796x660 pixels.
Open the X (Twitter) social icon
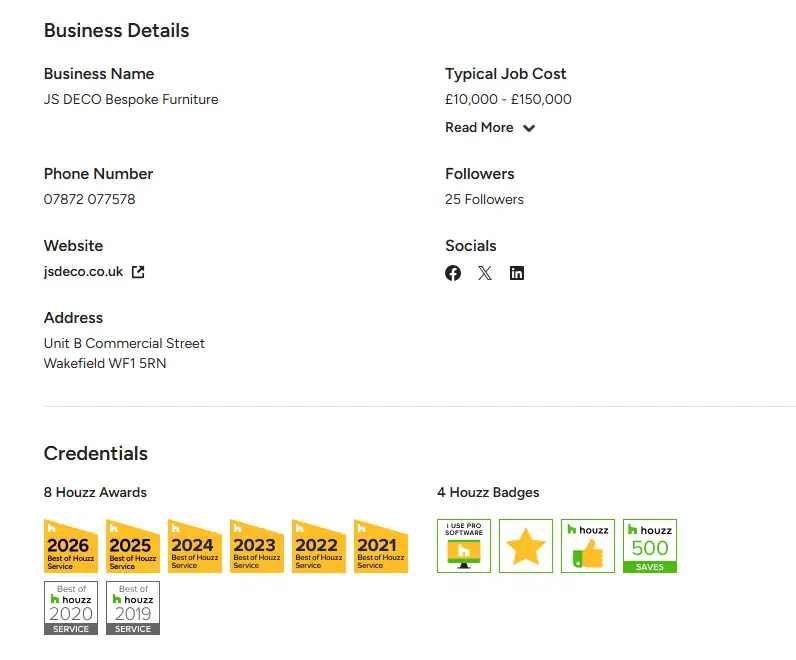485,273
